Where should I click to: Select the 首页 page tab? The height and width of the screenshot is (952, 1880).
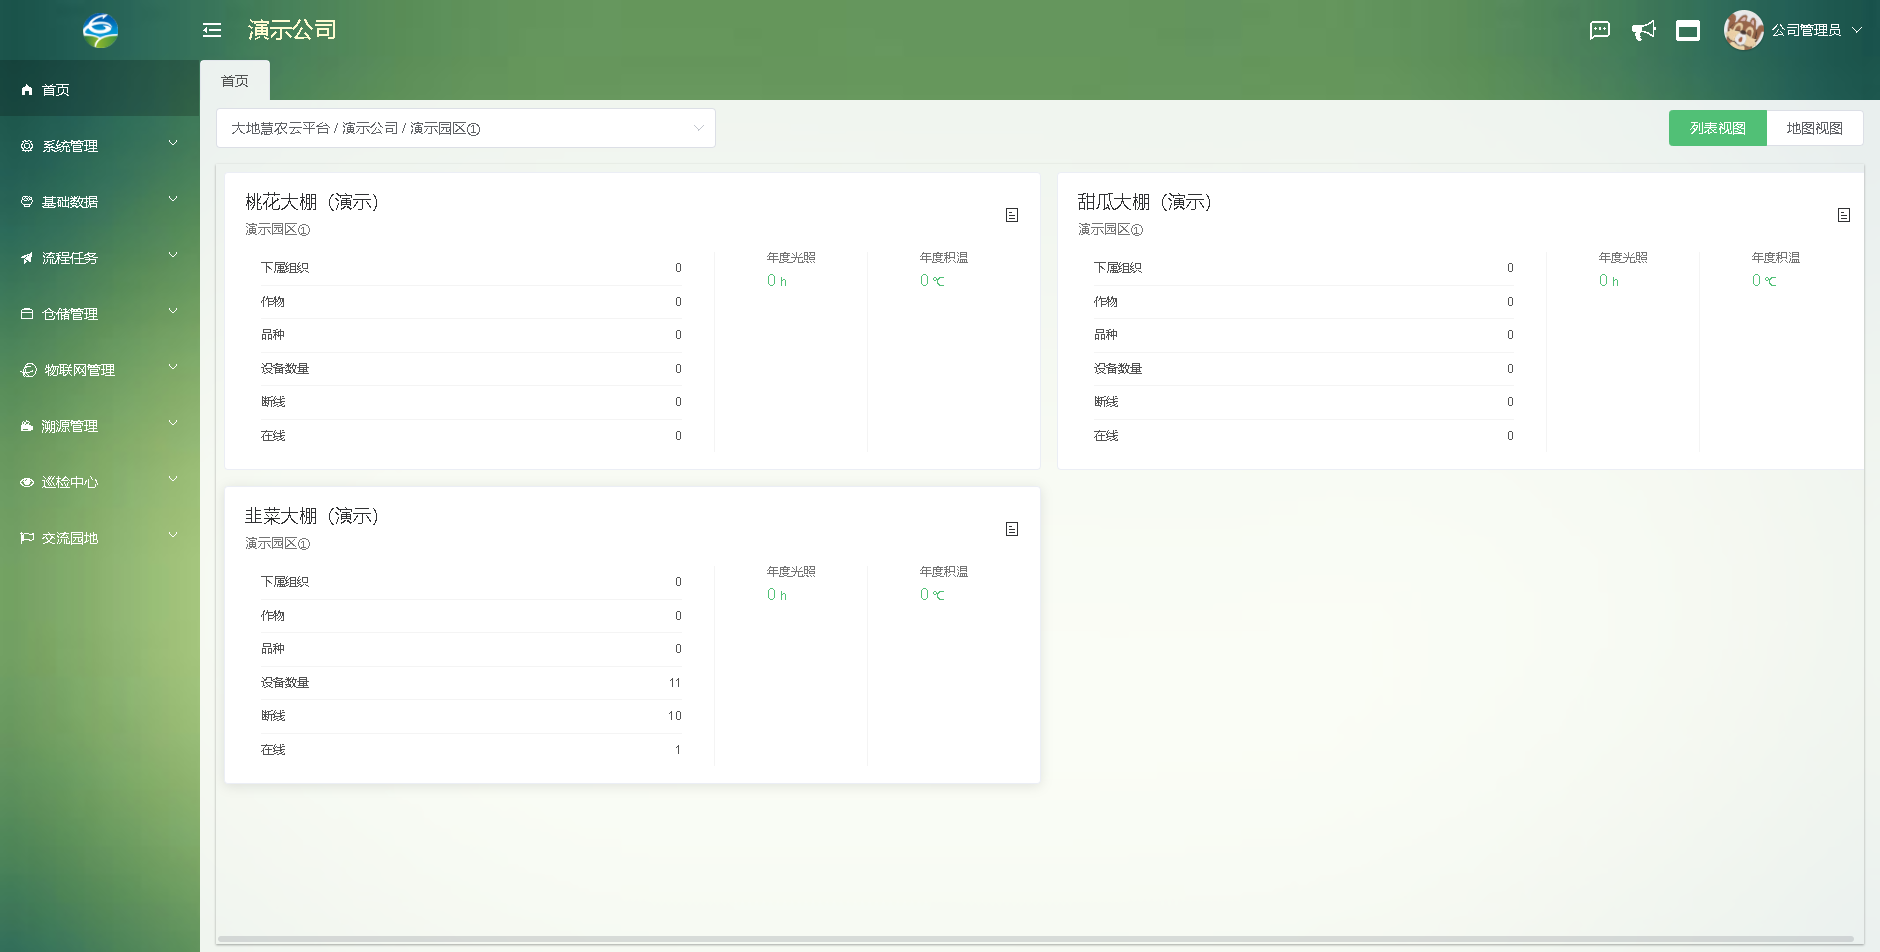tap(235, 81)
